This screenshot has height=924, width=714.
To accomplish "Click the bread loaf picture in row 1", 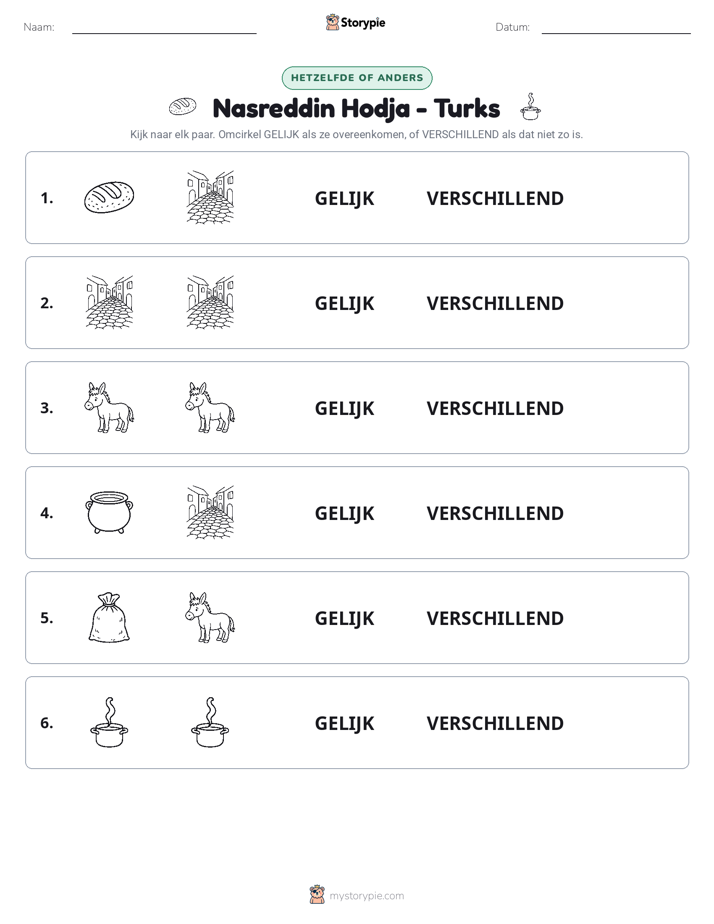I will point(109,197).
